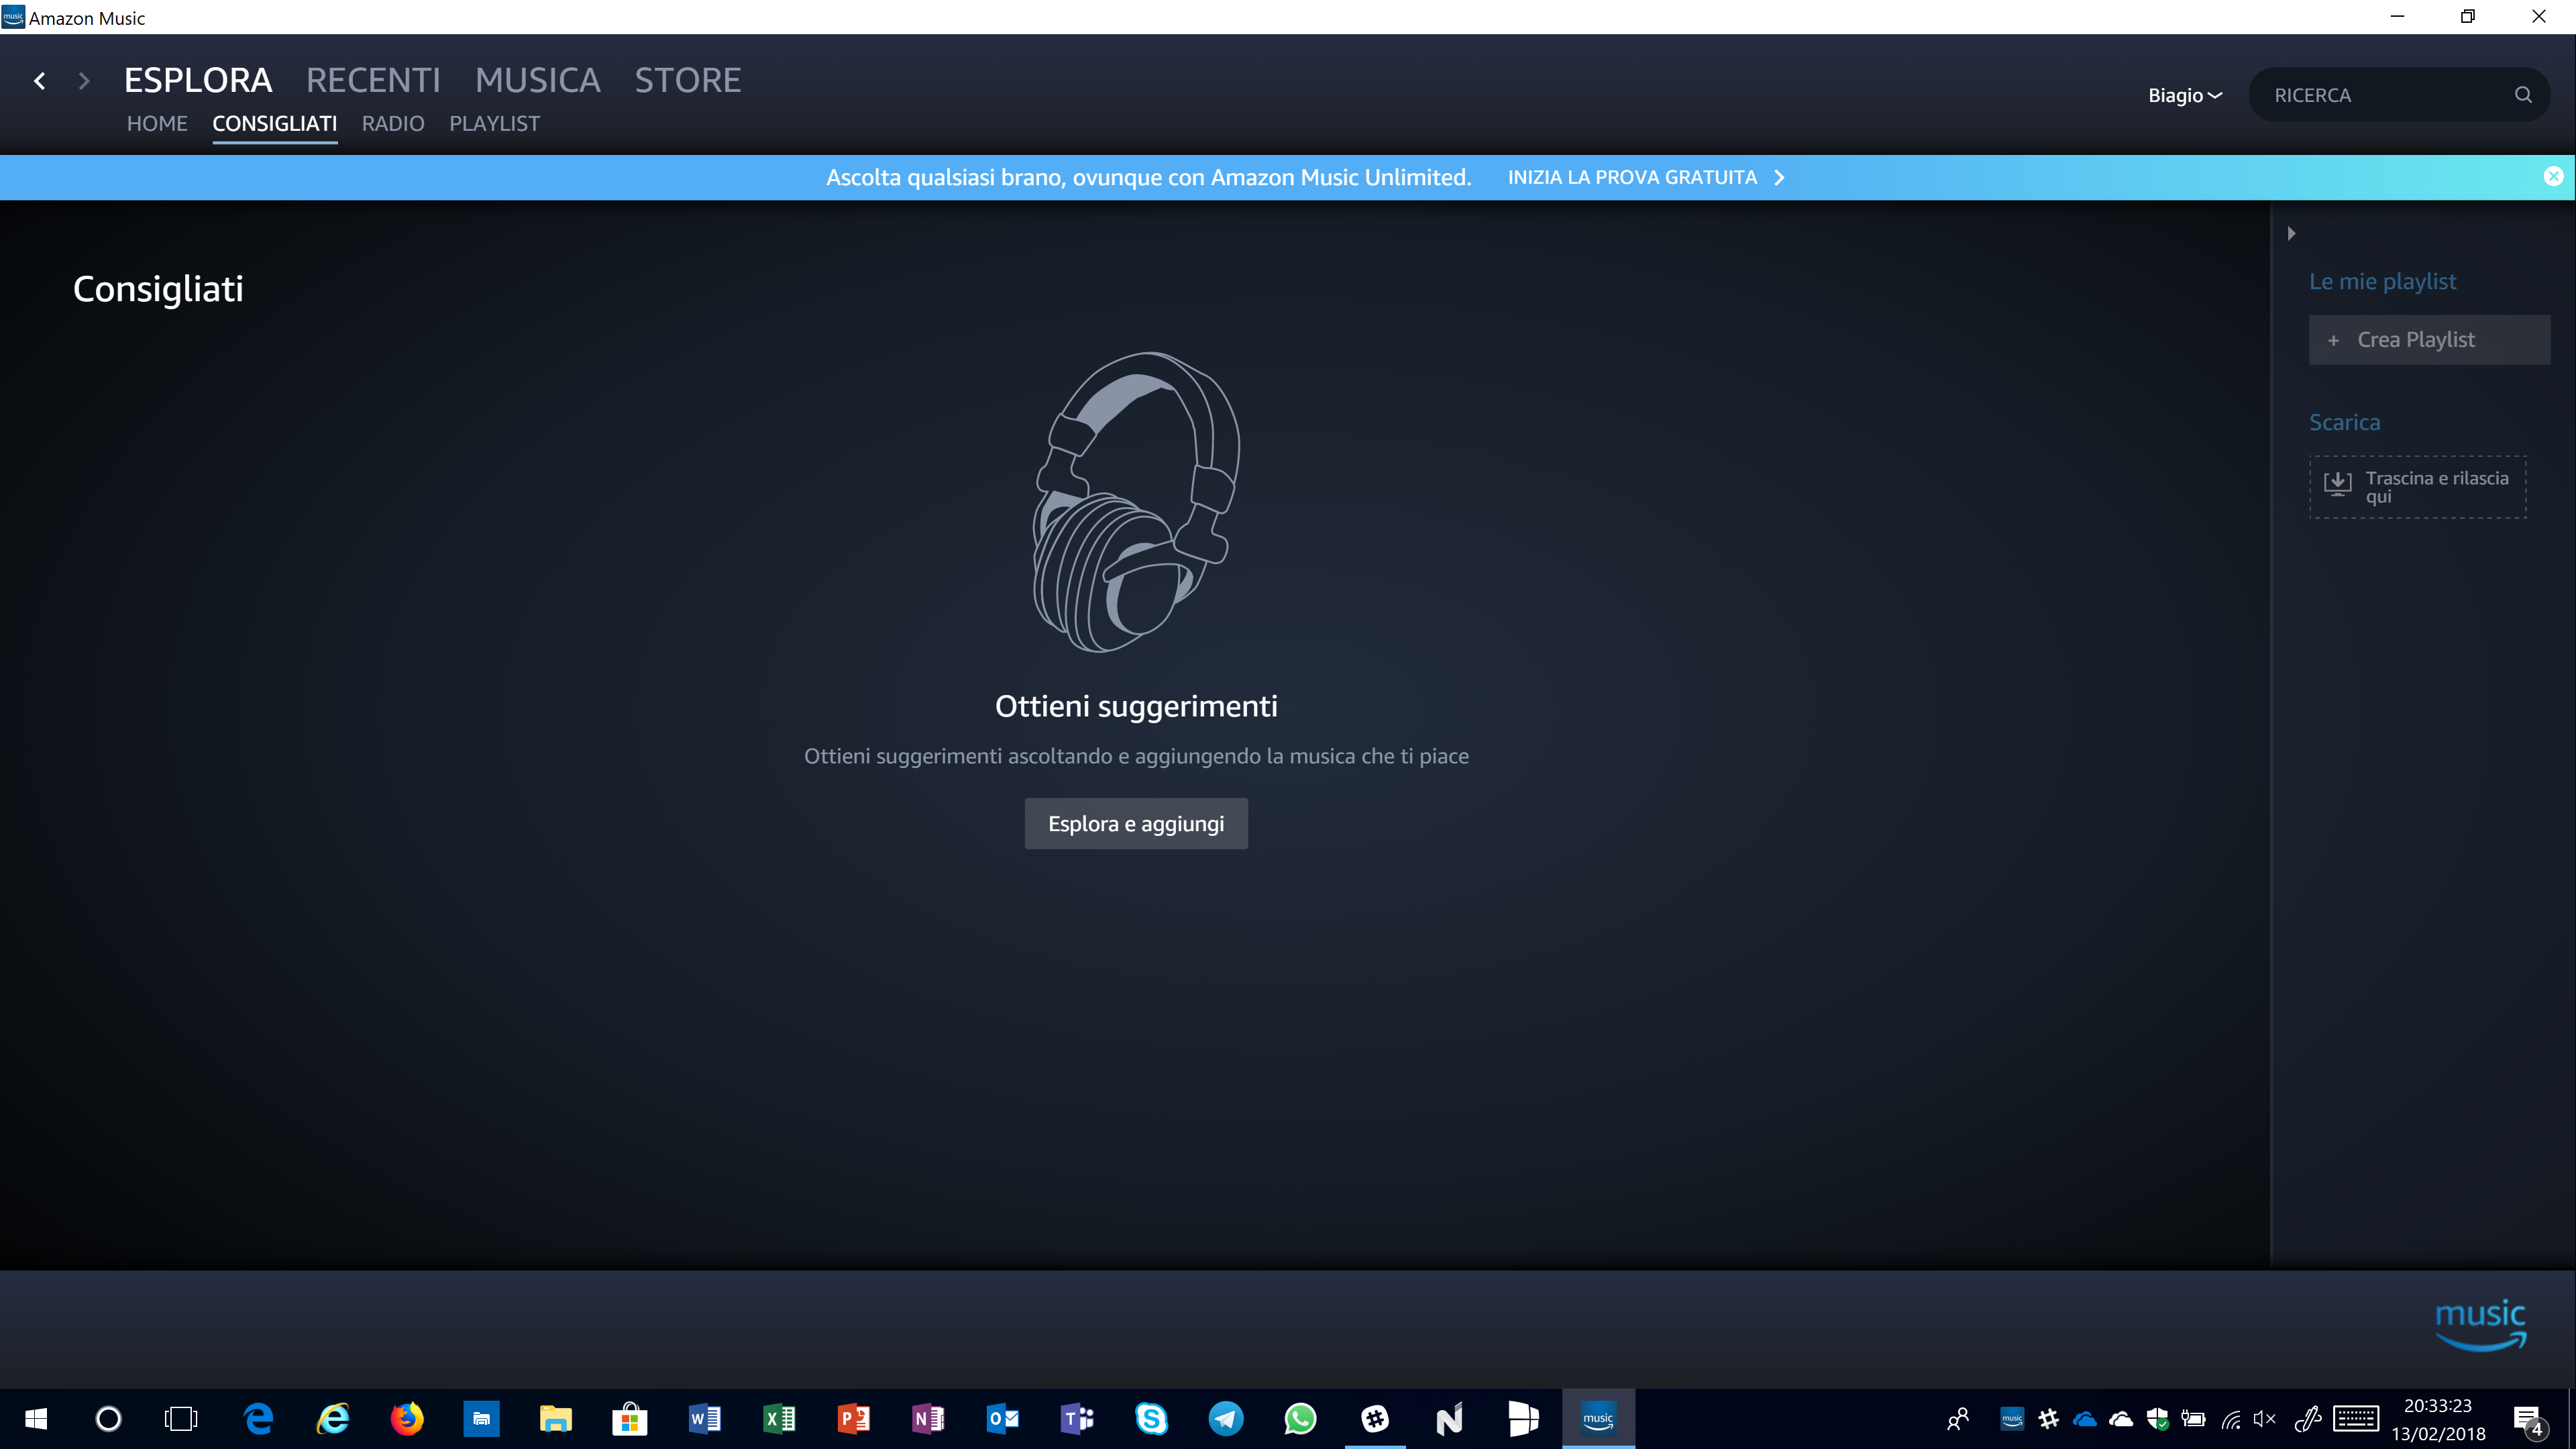Click the Esplora e aggiungi button
The height and width of the screenshot is (1449, 2576).
click(1136, 823)
